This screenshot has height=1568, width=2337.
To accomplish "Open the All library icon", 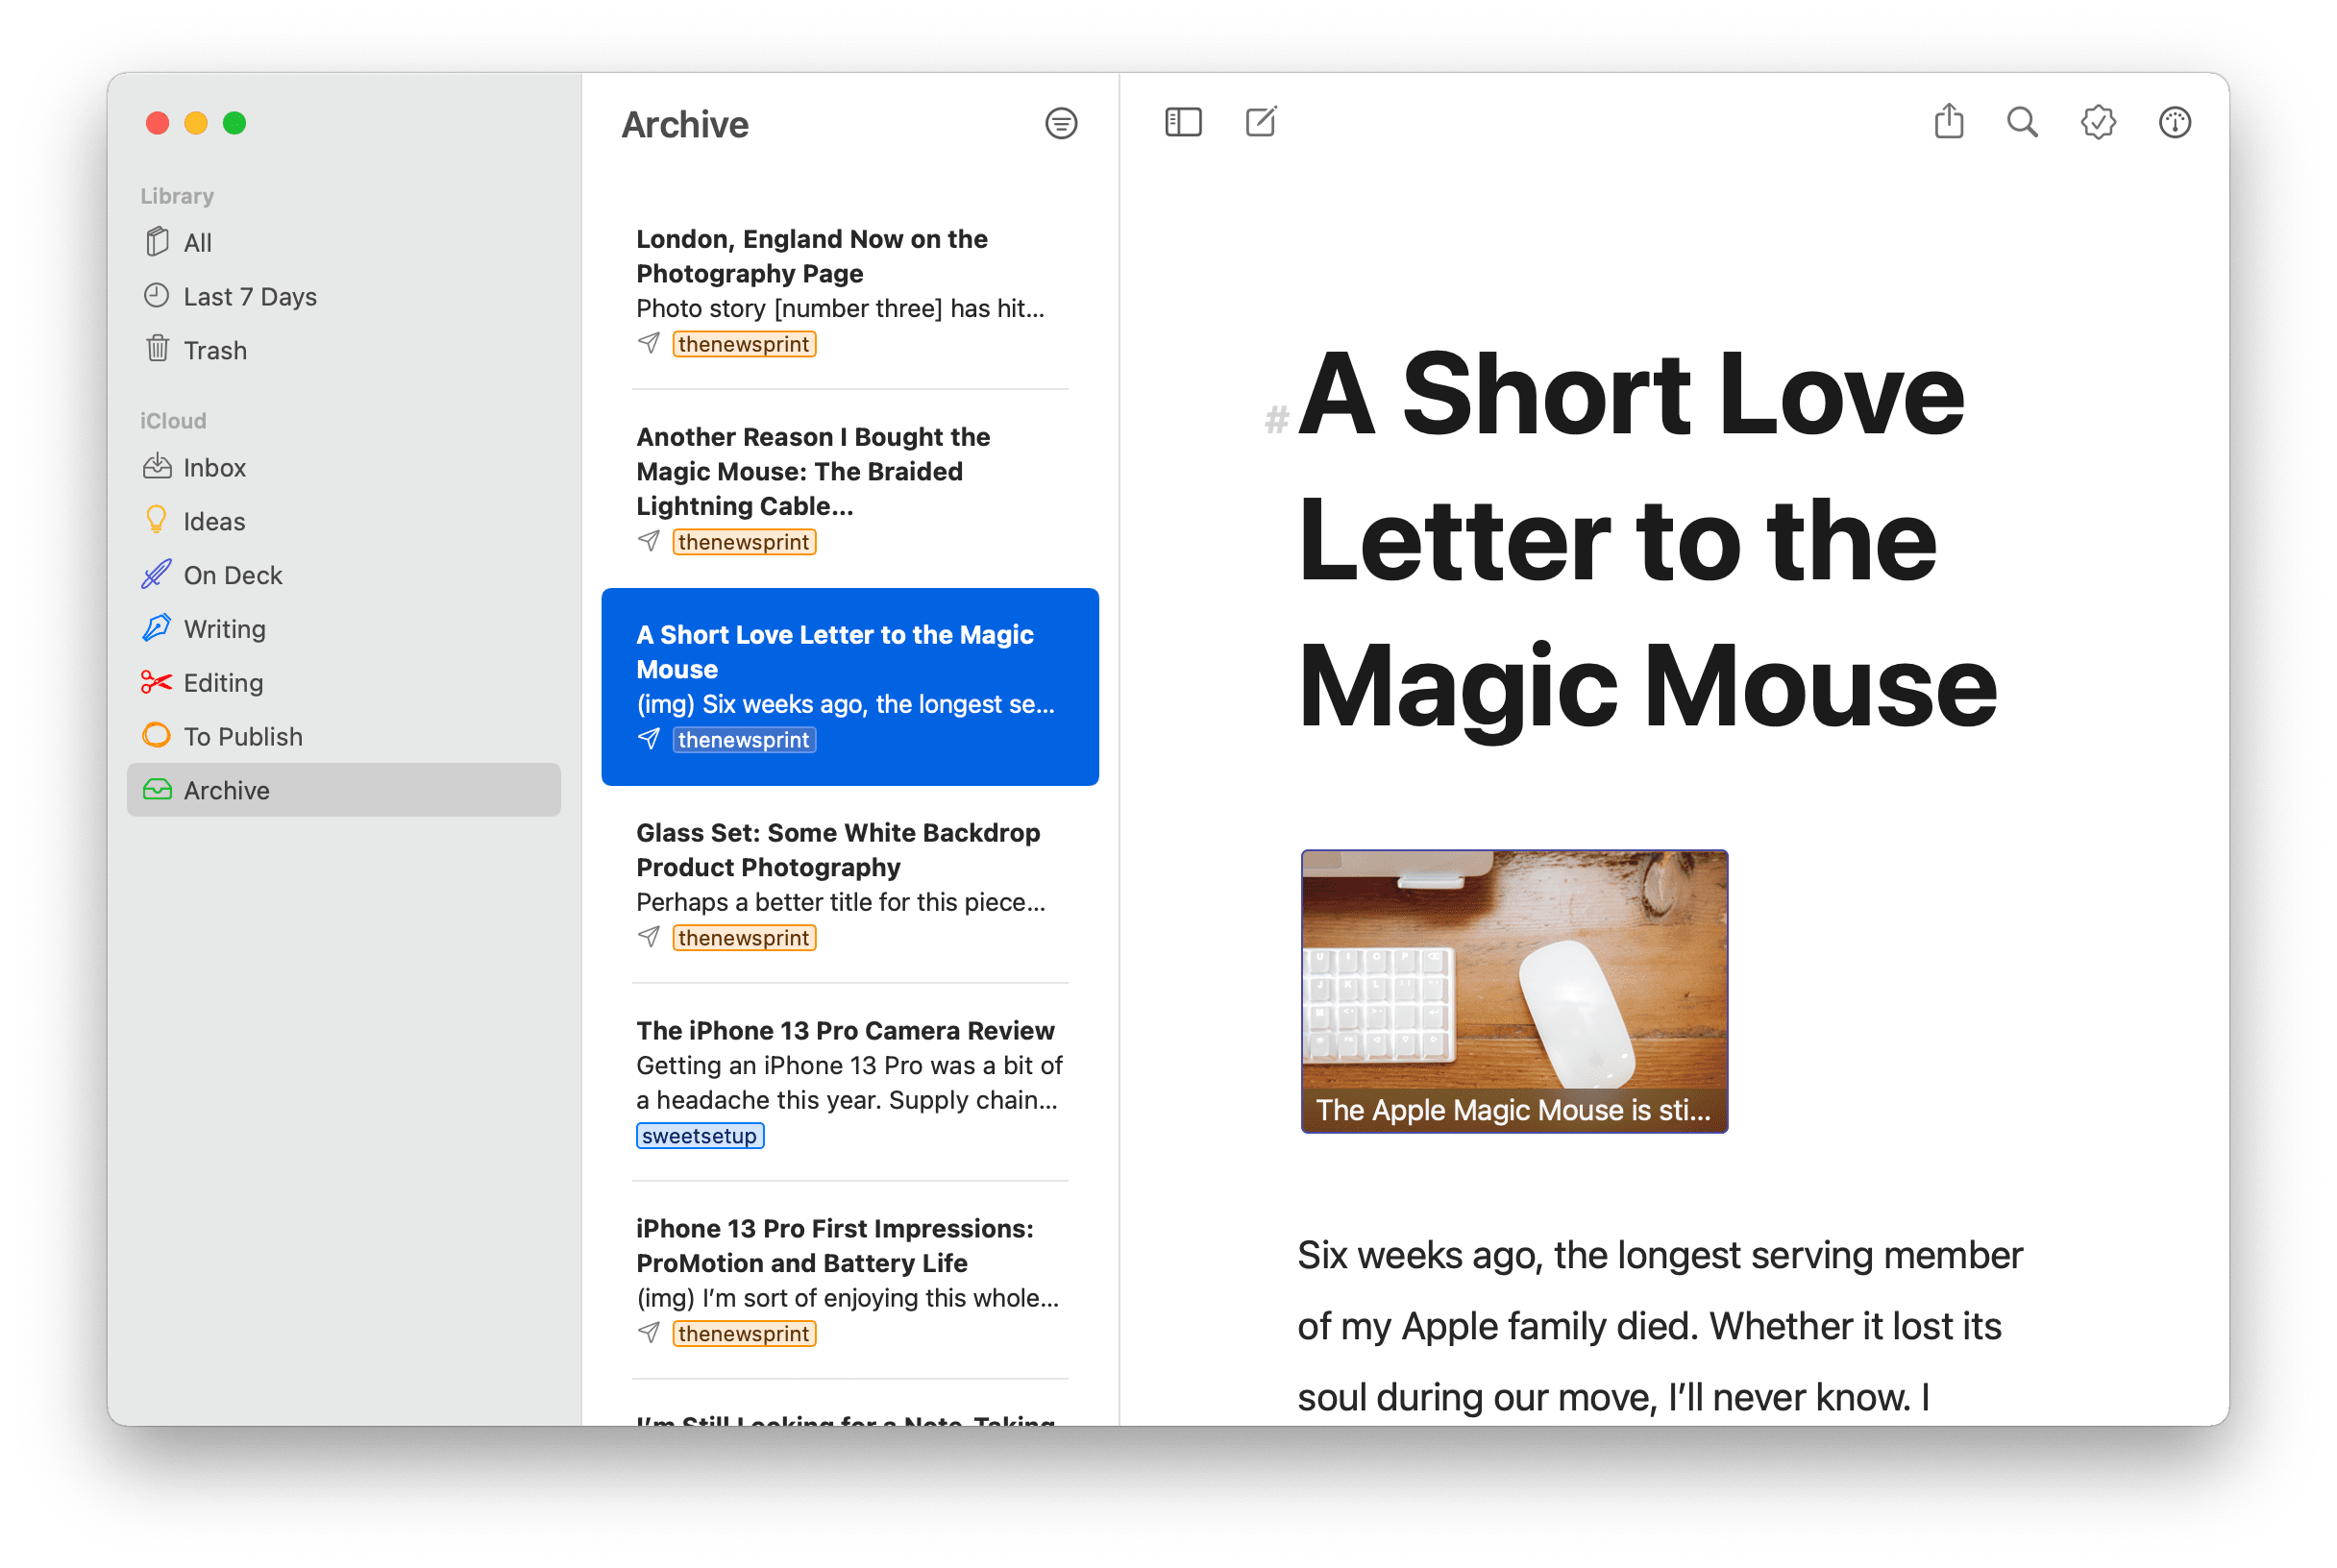I will (x=157, y=242).
